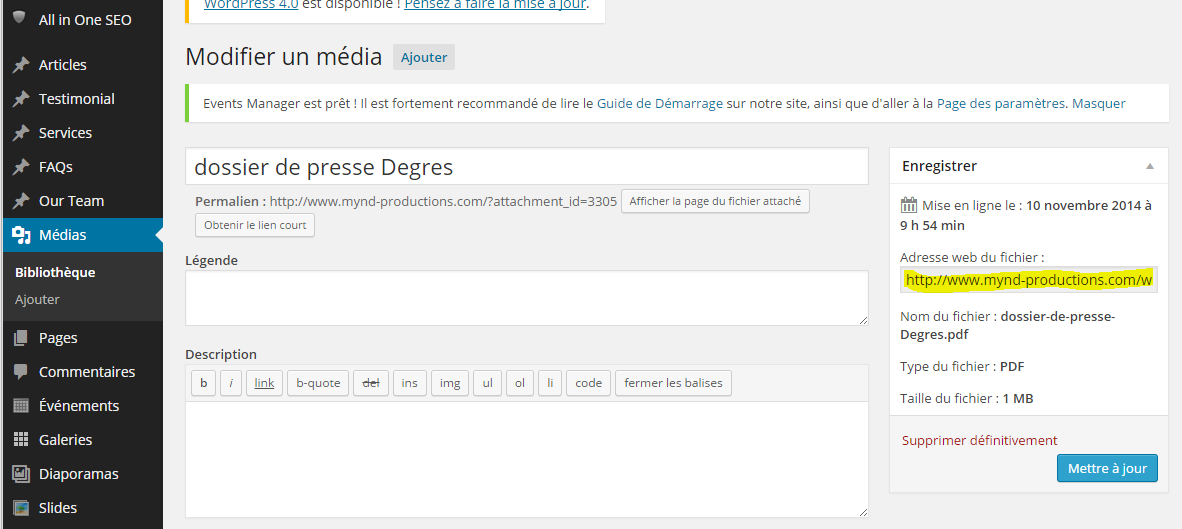Click fermer les balises button
Screen dimensions: 1182x529
[673, 383]
